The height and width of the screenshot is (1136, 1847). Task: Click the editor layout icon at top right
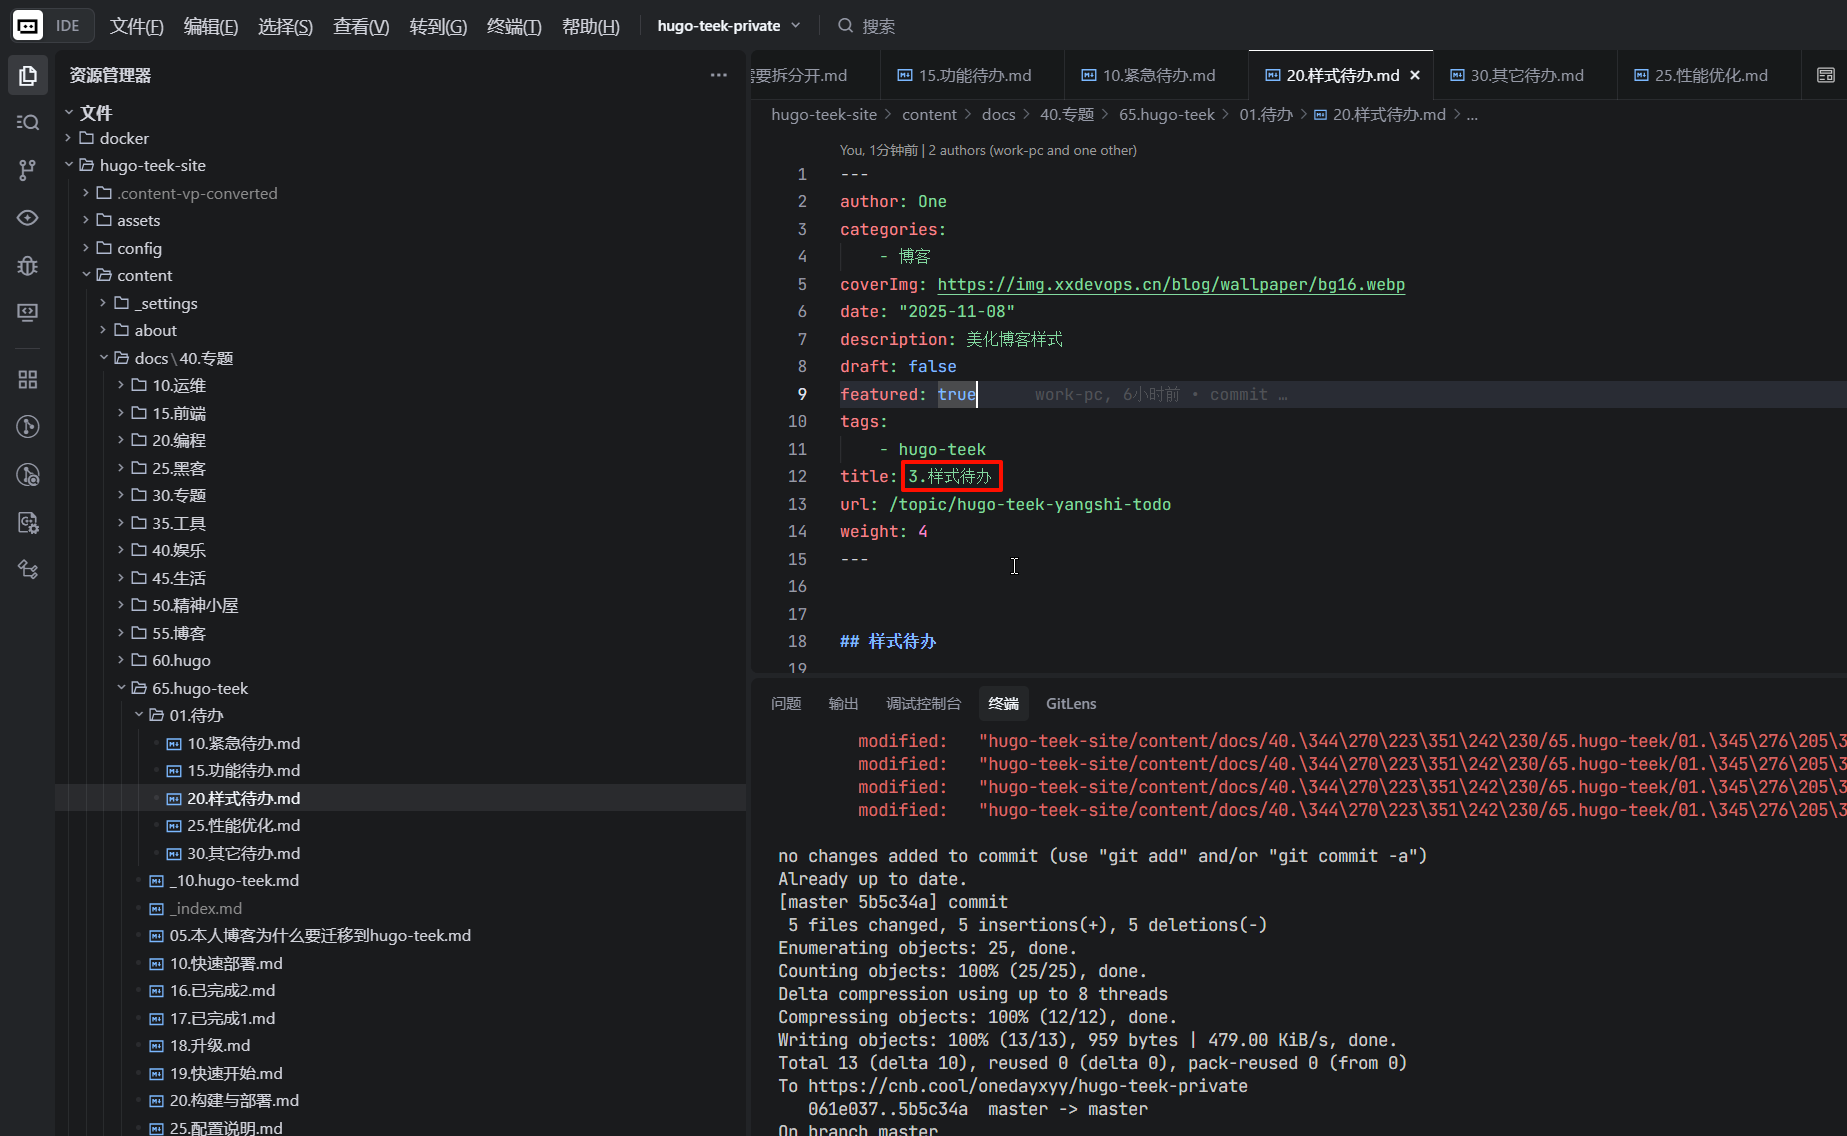tap(1825, 76)
